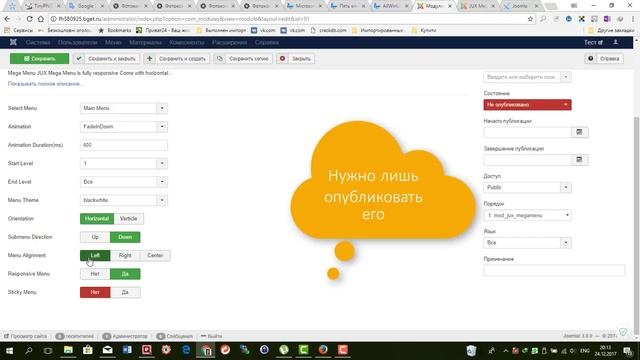Open Animation dropdown showing FadeInDown

click(x=124, y=127)
